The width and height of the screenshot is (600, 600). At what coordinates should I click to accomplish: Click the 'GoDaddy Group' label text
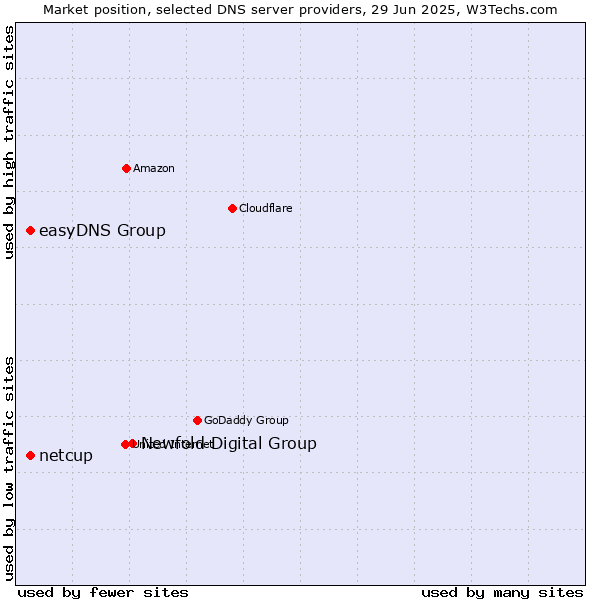(x=246, y=420)
